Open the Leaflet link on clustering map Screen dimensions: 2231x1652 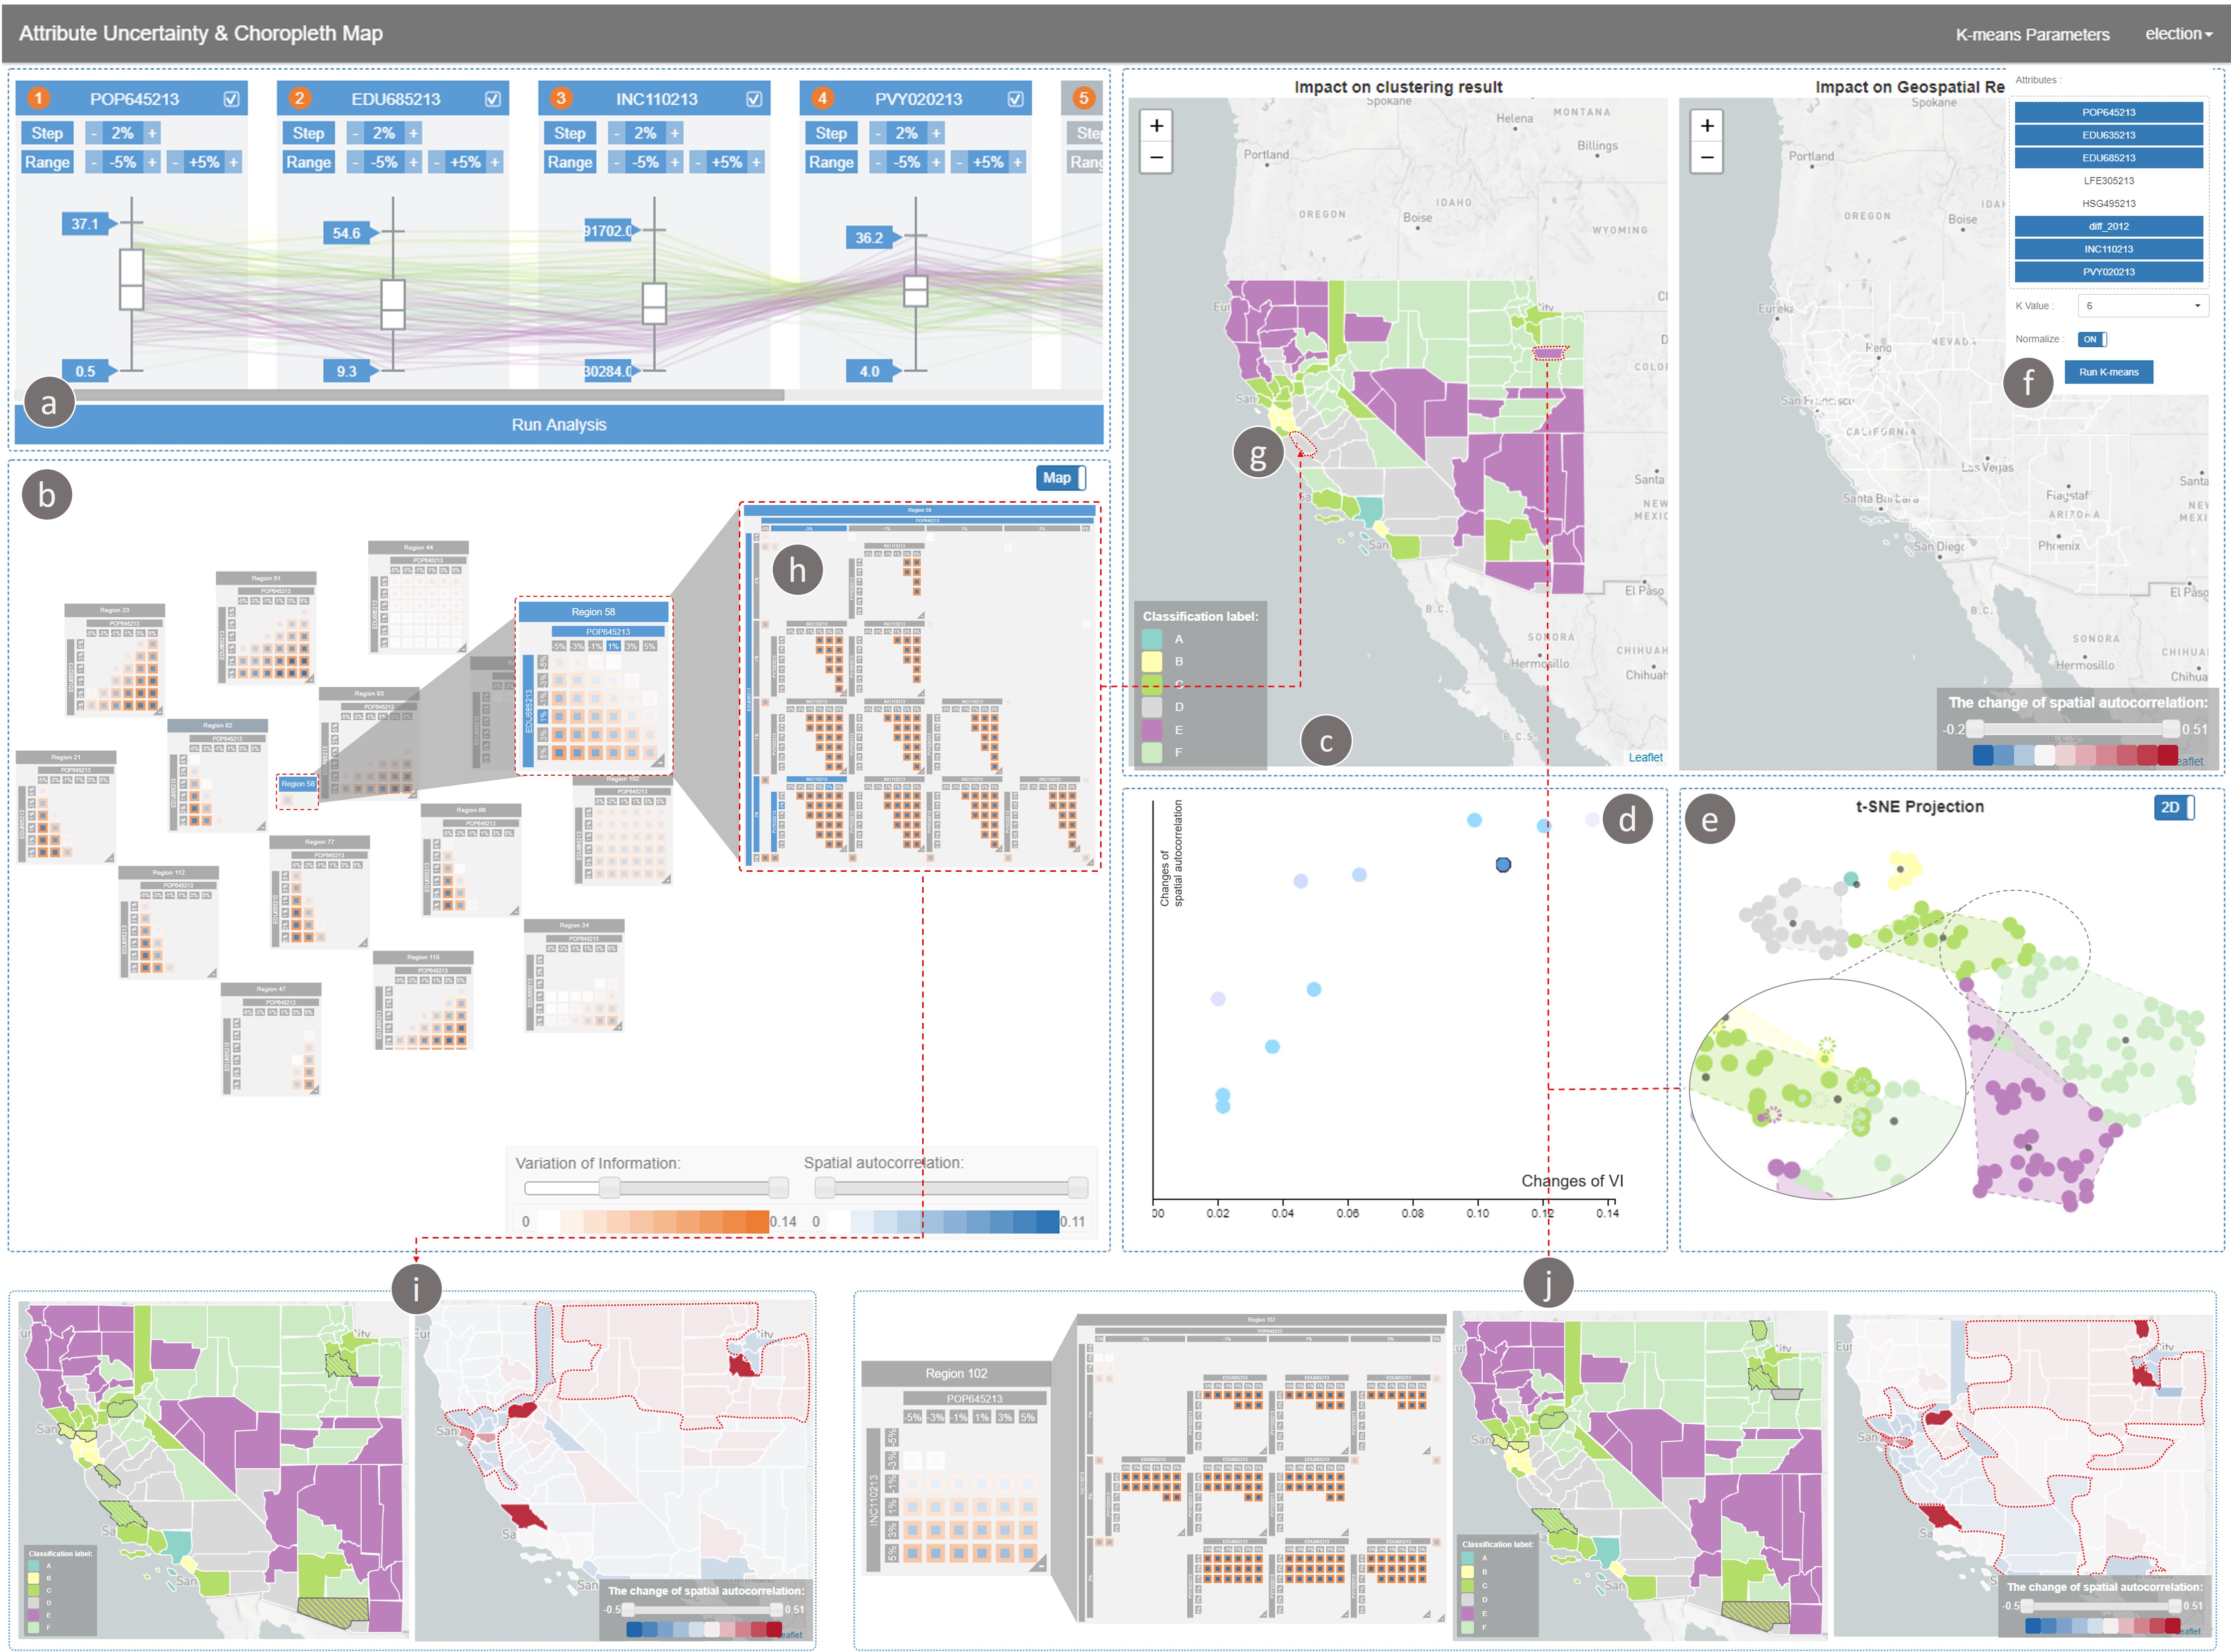(1645, 758)
